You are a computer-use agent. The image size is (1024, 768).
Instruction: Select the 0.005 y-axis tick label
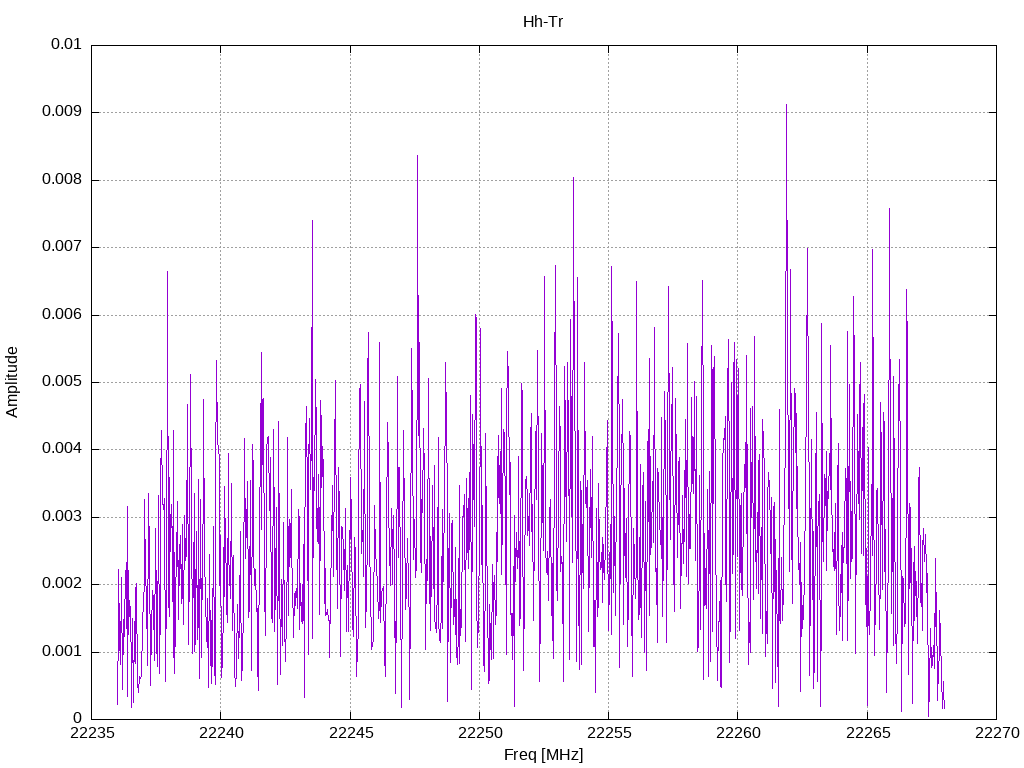click(61, 382)
